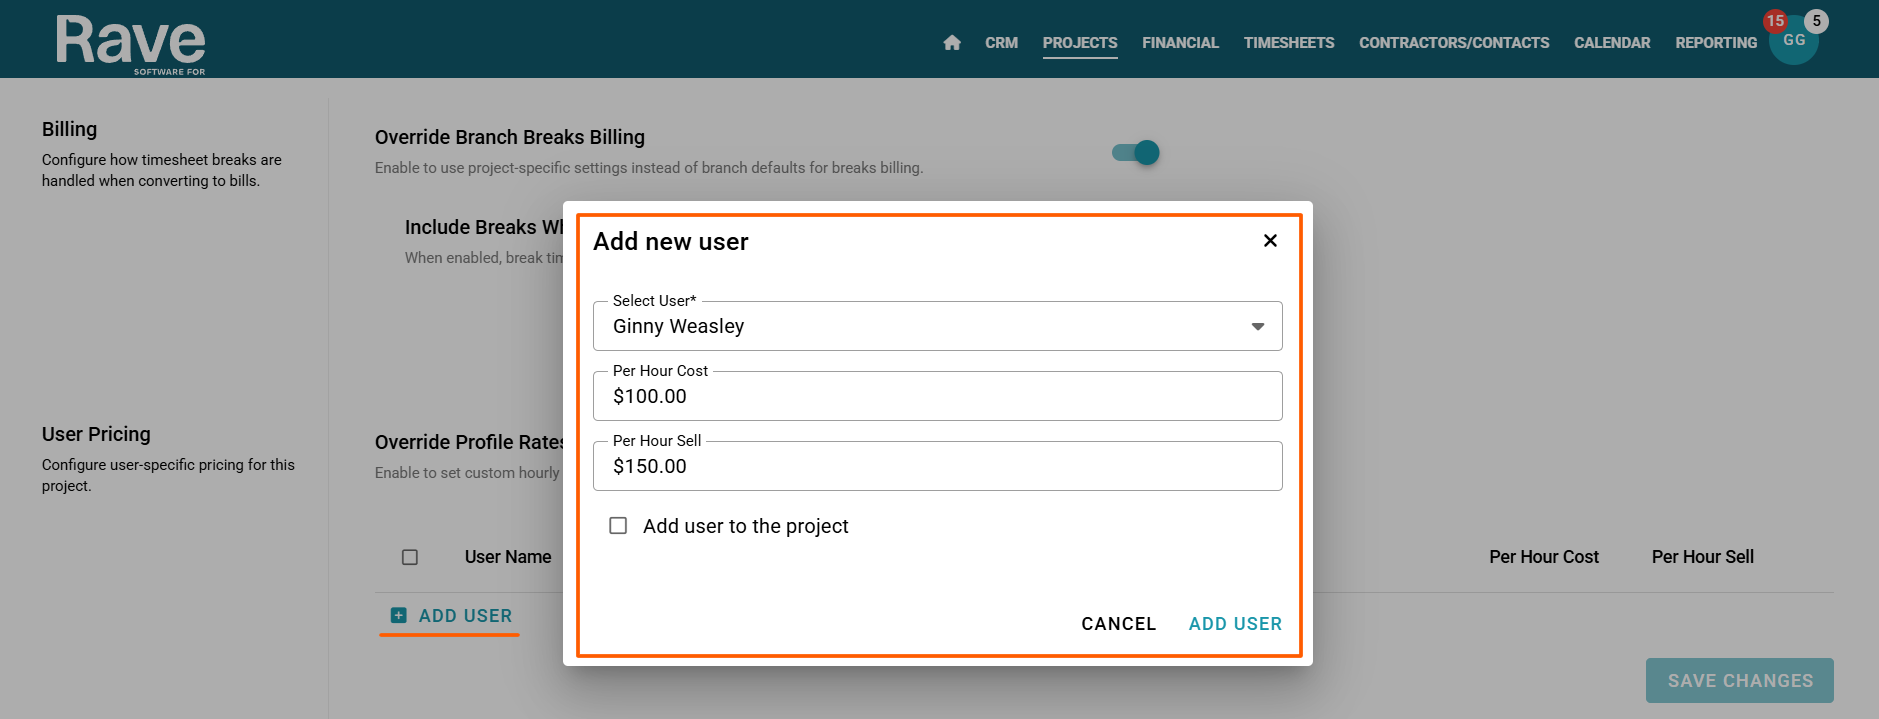This screenshot has width=1879, height=719.
Task: Open the Timesheets menu
Action: 1288,43
